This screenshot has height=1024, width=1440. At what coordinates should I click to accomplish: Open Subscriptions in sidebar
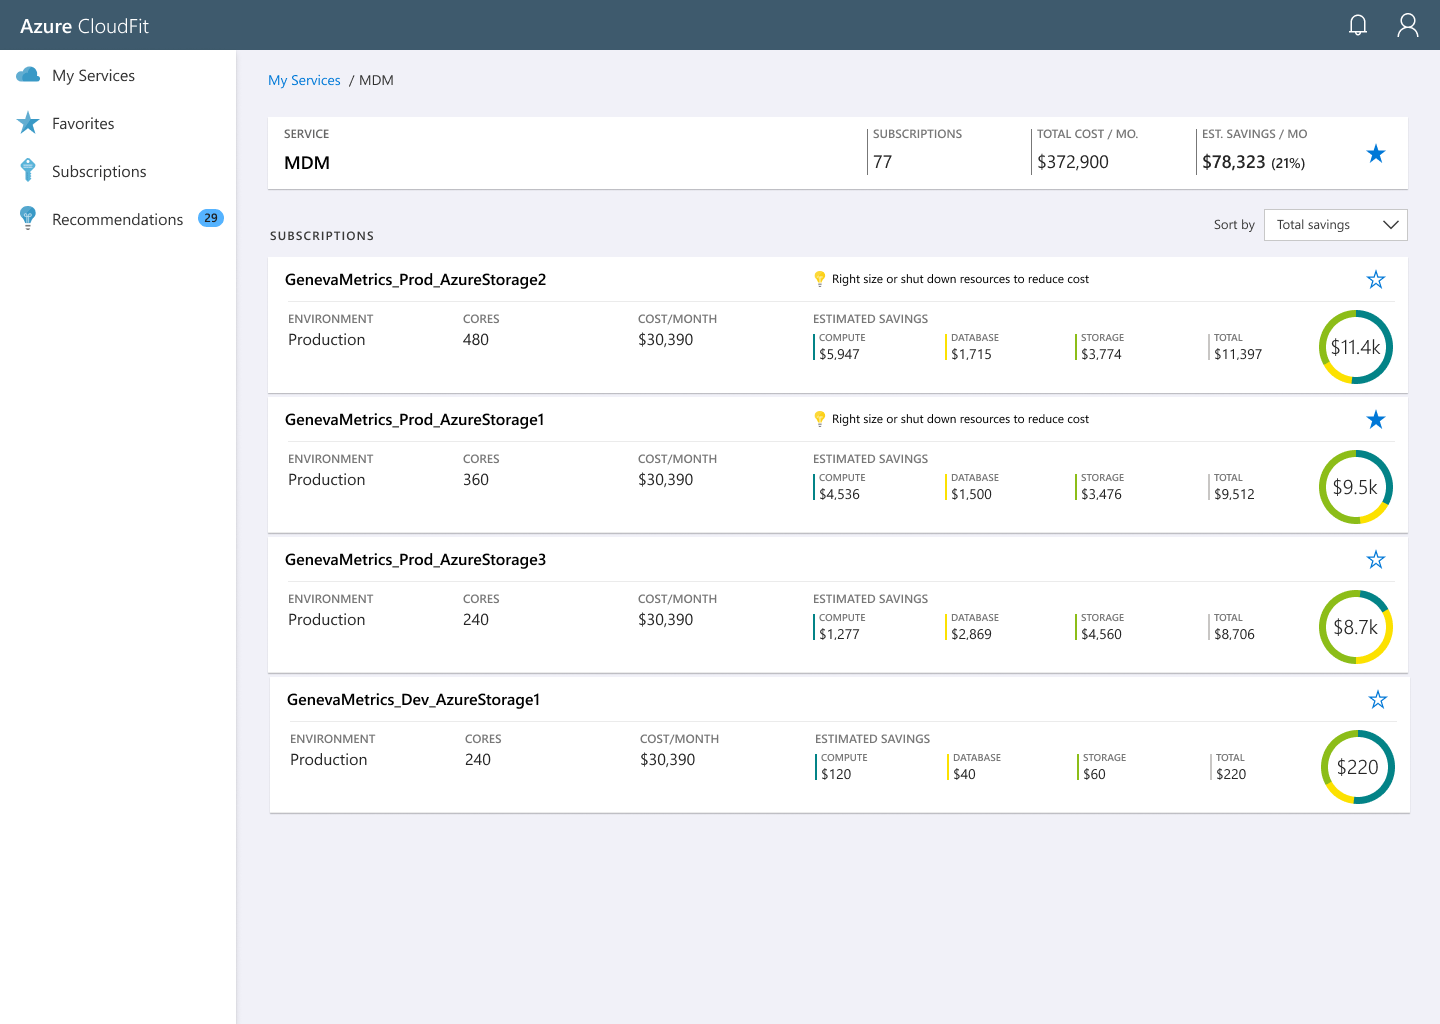(x=99, y=171)
